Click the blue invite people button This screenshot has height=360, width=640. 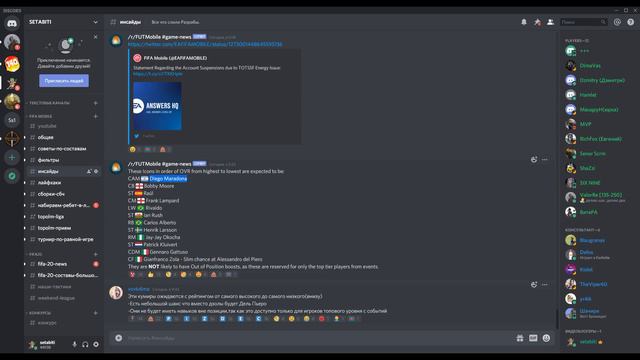(x=64, y=81)
